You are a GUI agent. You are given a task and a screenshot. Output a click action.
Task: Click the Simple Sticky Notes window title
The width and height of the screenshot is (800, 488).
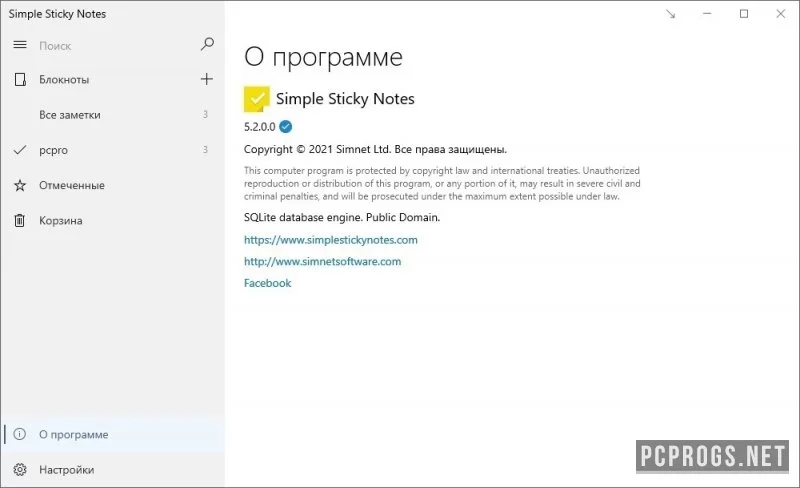pyautogui.click(x=57, y=14)
